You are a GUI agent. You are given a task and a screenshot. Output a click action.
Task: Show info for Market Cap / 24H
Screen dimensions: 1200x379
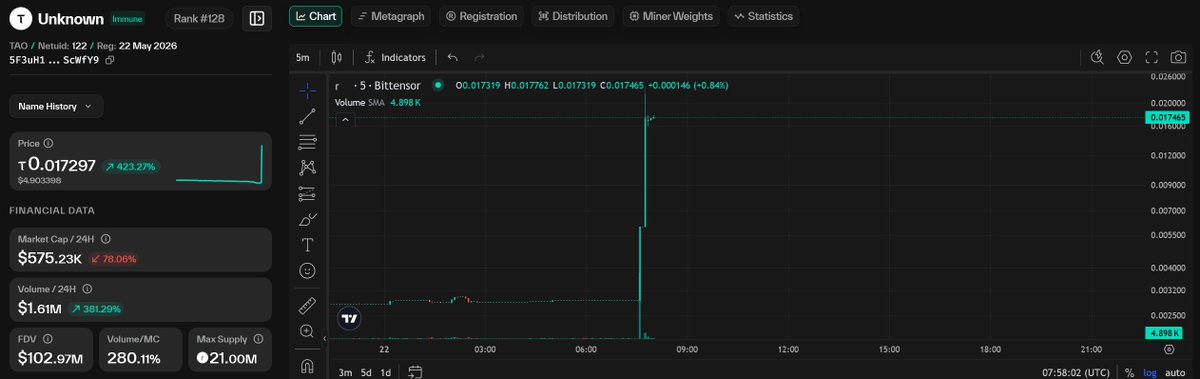pyautogui.click(x=105, y=239)
